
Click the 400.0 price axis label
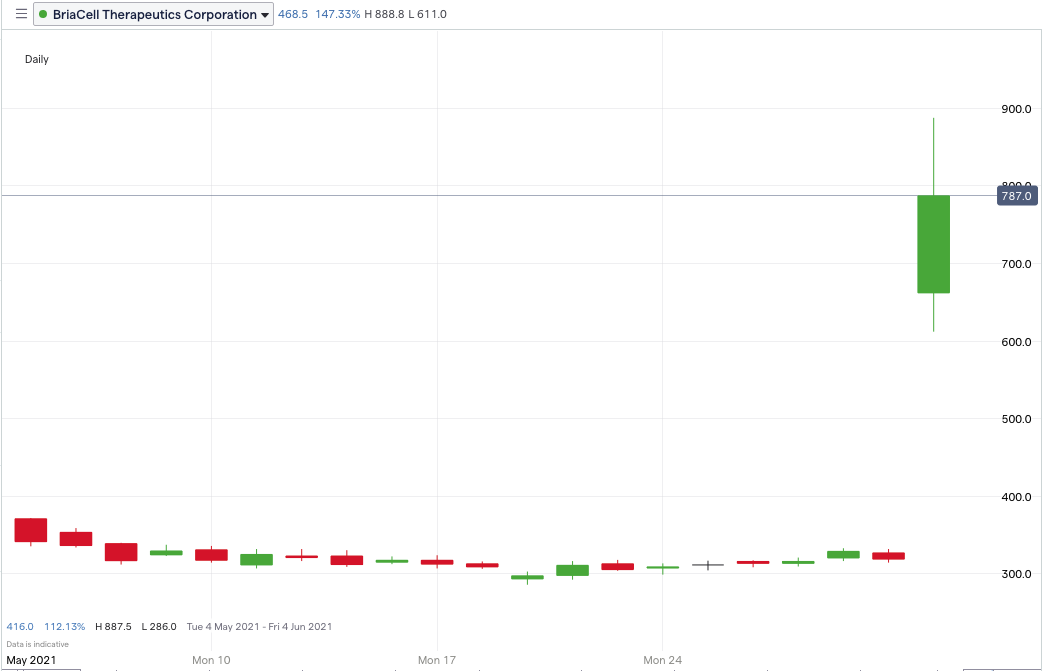tap(1016, 496)
